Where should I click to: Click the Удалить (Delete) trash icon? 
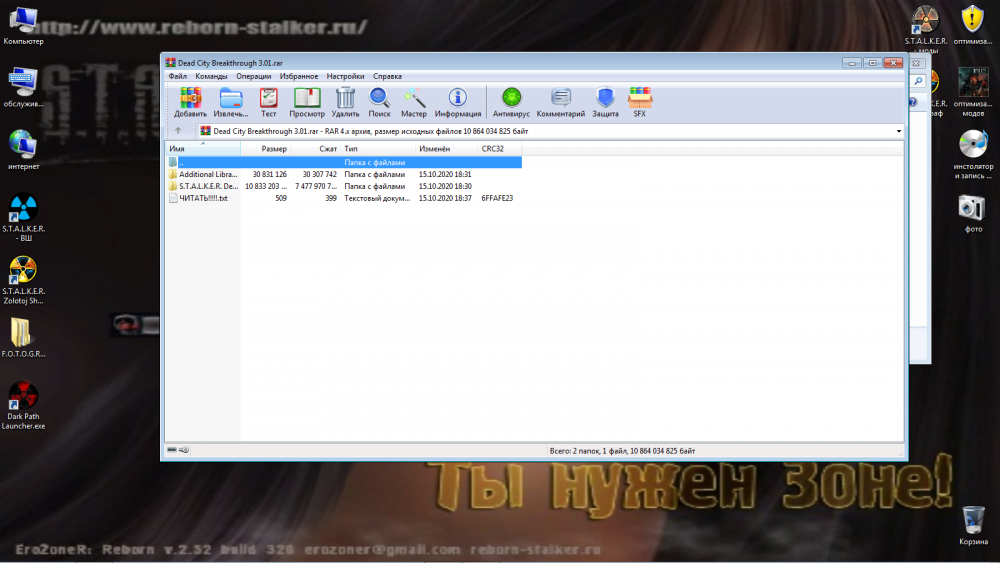click(x=345, y=102)
